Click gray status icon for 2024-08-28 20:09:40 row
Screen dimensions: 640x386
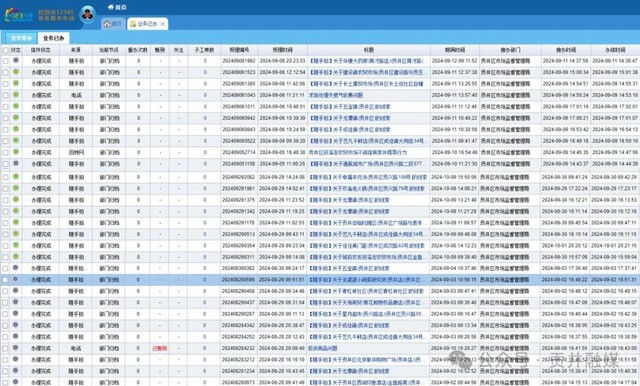tap(16, 348)
